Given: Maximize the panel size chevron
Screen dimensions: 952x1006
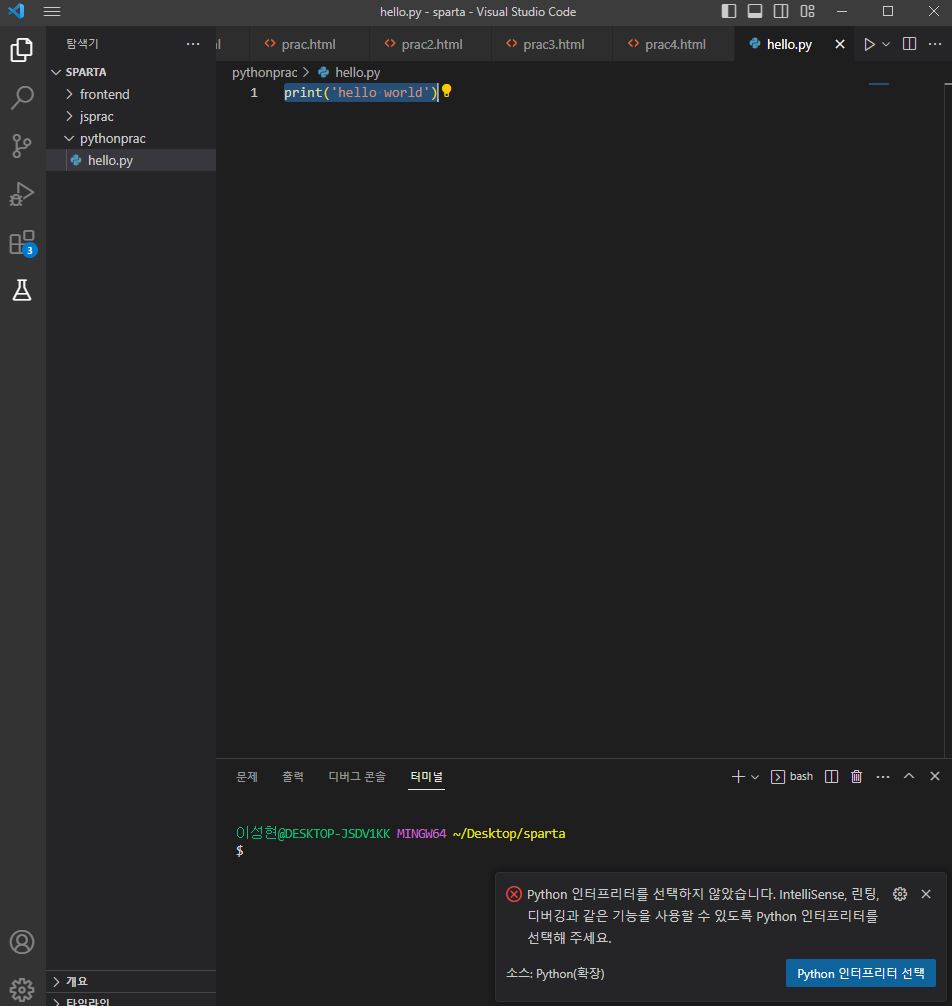Looking at the screenshot, I should (909, 776).
